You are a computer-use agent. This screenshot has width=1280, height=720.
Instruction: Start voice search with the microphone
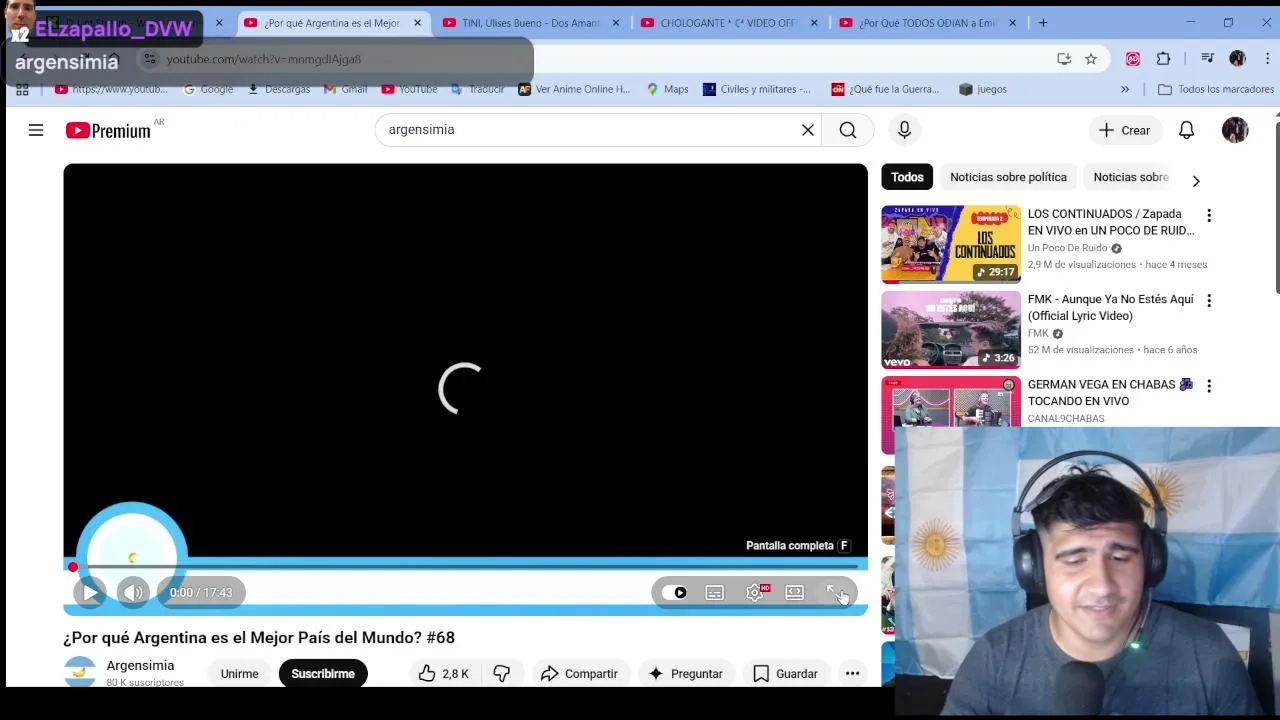(904, 130)
